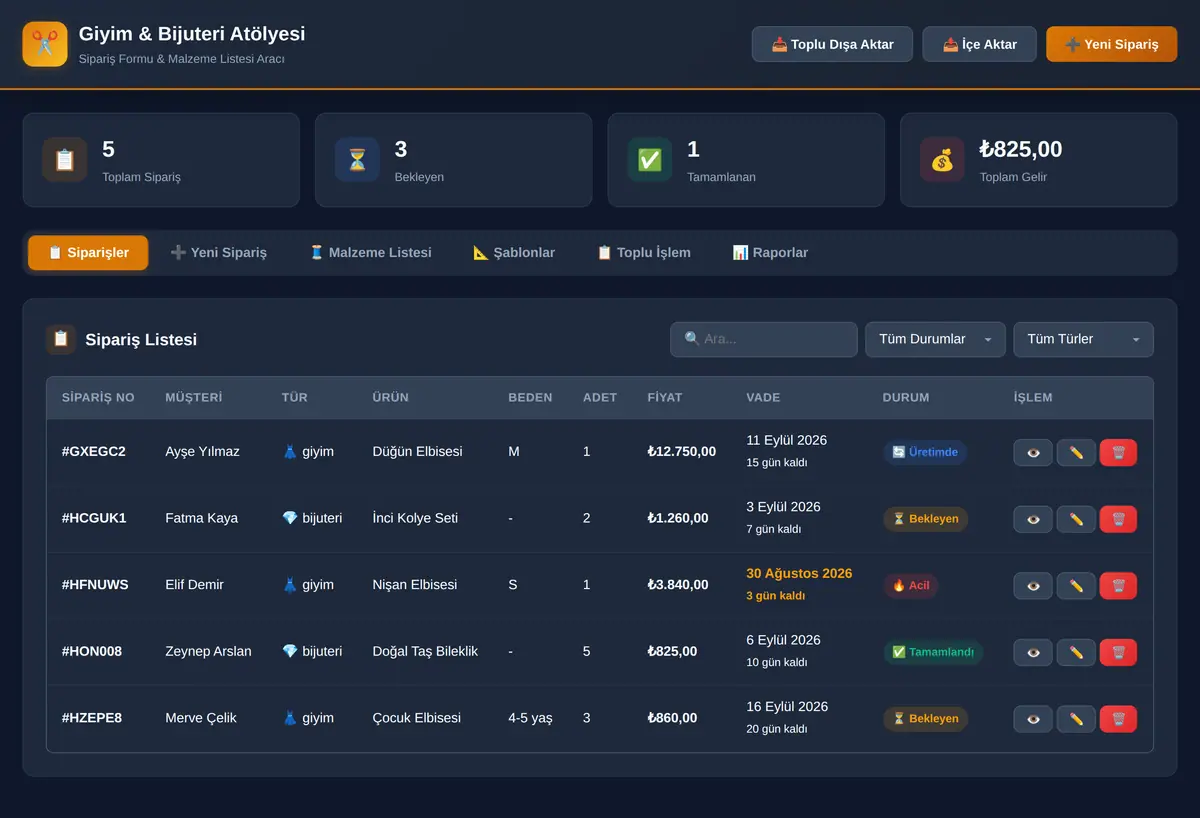Image resolution: width=1200 pixels, height=818 pixels.
Task: Delete order #GXEGC2 with trash icon
Action: click(x=1118, y=452)
